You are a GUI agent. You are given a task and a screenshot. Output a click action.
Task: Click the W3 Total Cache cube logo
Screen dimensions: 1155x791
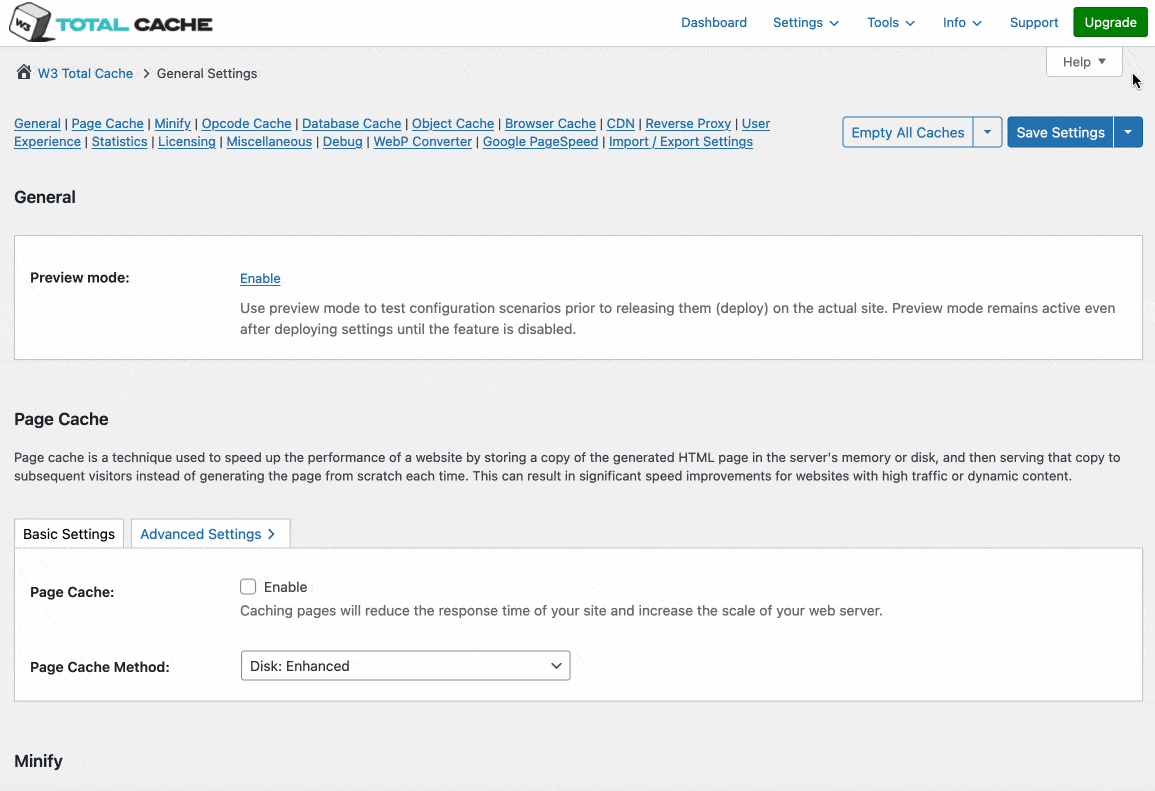(x=30, y=22)
